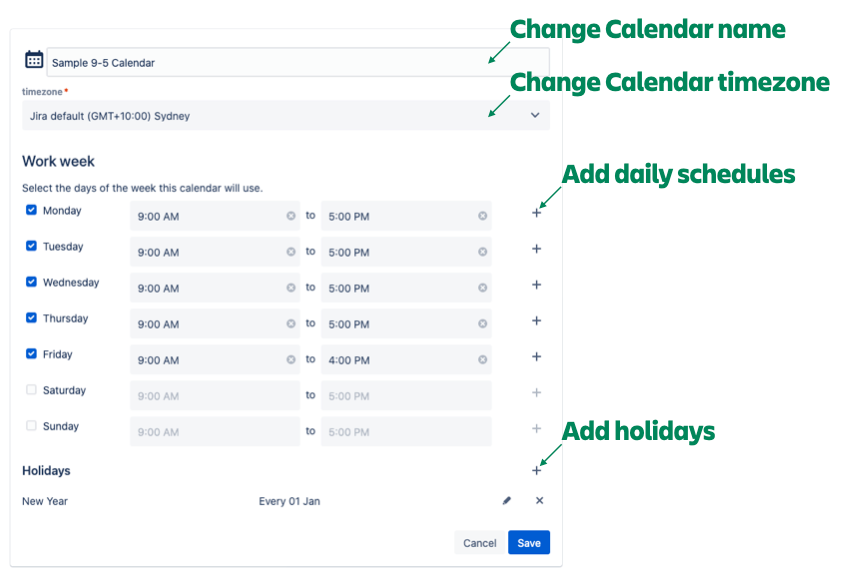The image size is (841, 583).
Task: Clear Friday's 4:00 PM end time
Action: [x=482, y=360]
